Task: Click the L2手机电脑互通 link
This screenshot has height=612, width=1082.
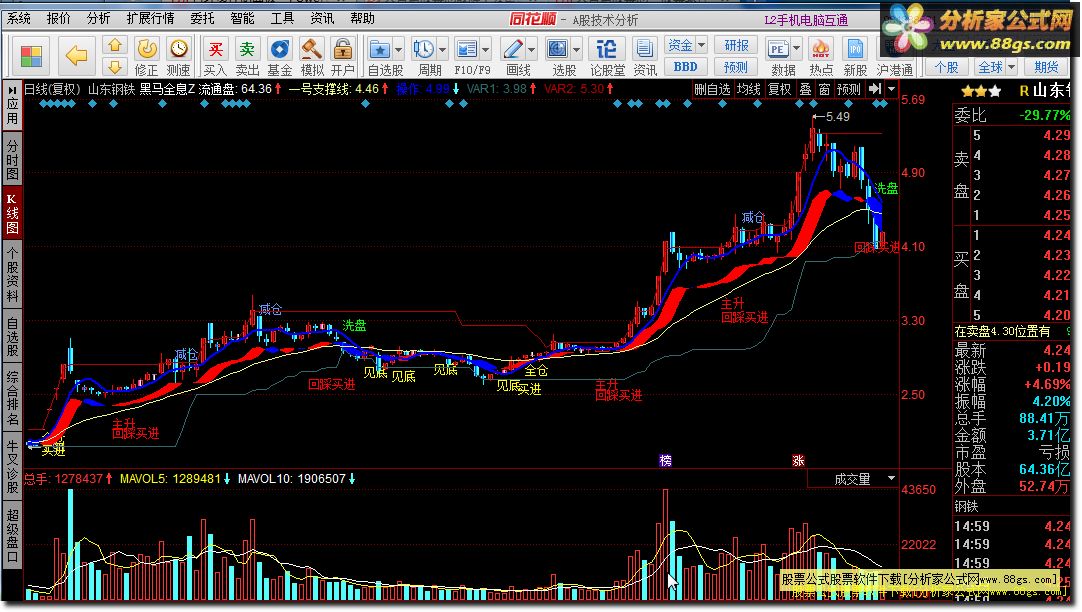Action: click(x=806, y=20)
